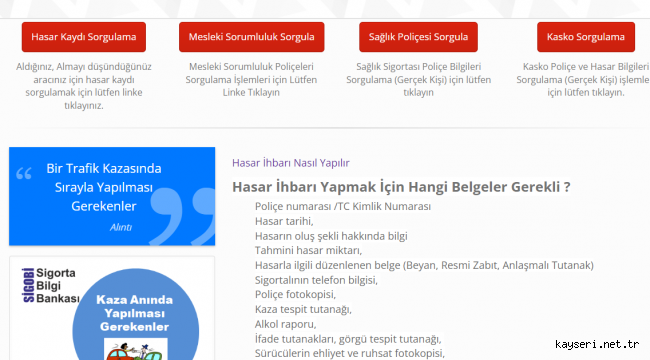Click the opening quotation mark icon
This screenshot has width=650, height=360.
click(24, 173)
